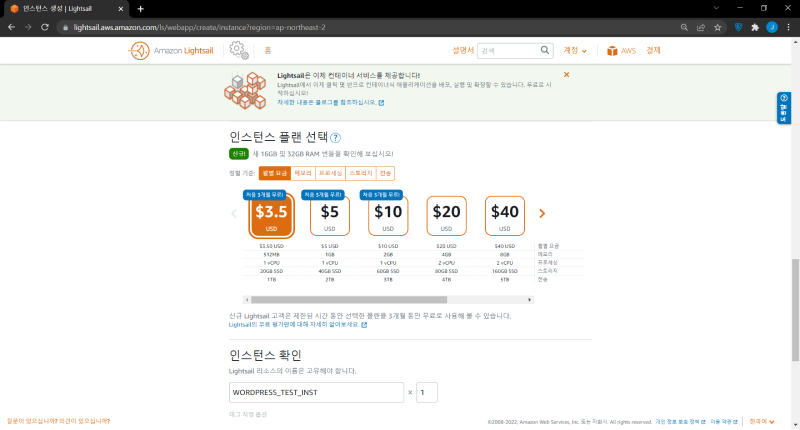
Task: Sort plans by processing (프로세싱) tab
Action: pyautogui.click(x=331, y=173)
